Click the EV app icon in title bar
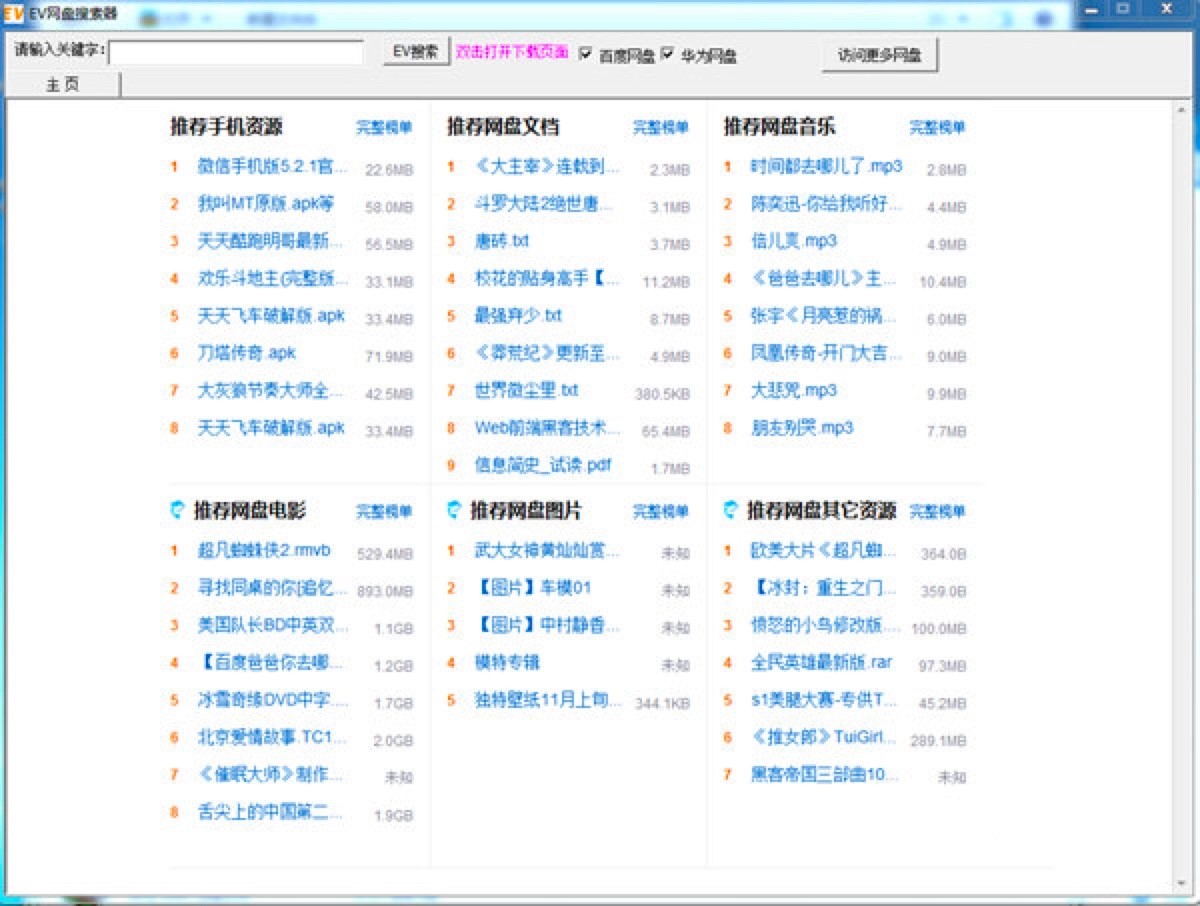The width and height of the screenshot is (1200, 906). point(13,14)
